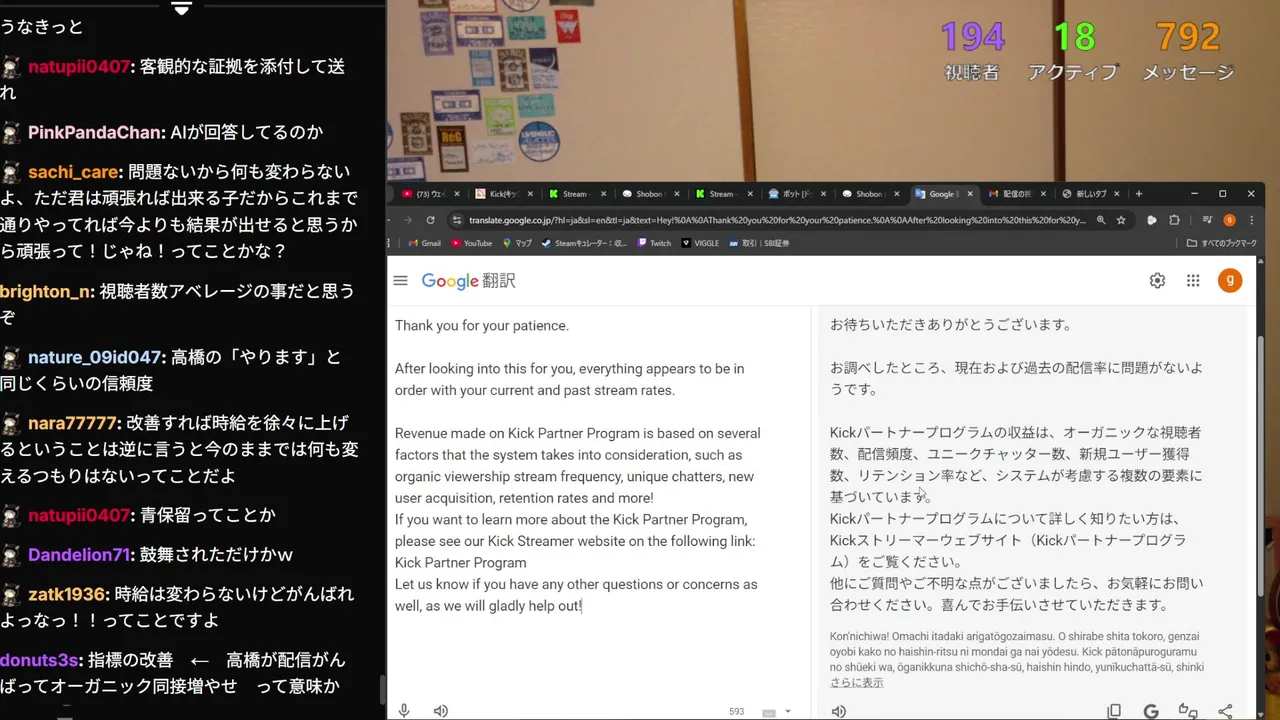The height and width of the screenshot is (720, 1280).
Task: Click nature_09id047 username in chat
Action: point(95,357)
